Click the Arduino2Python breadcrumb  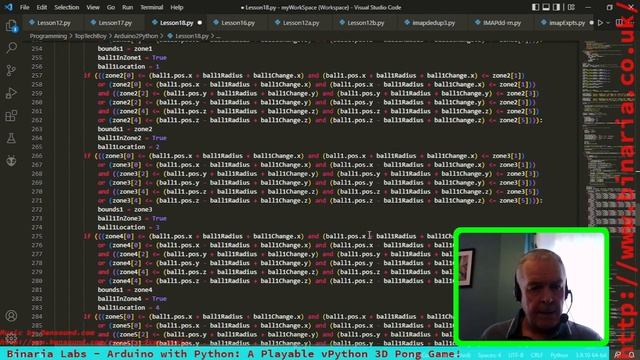(136, 36)
